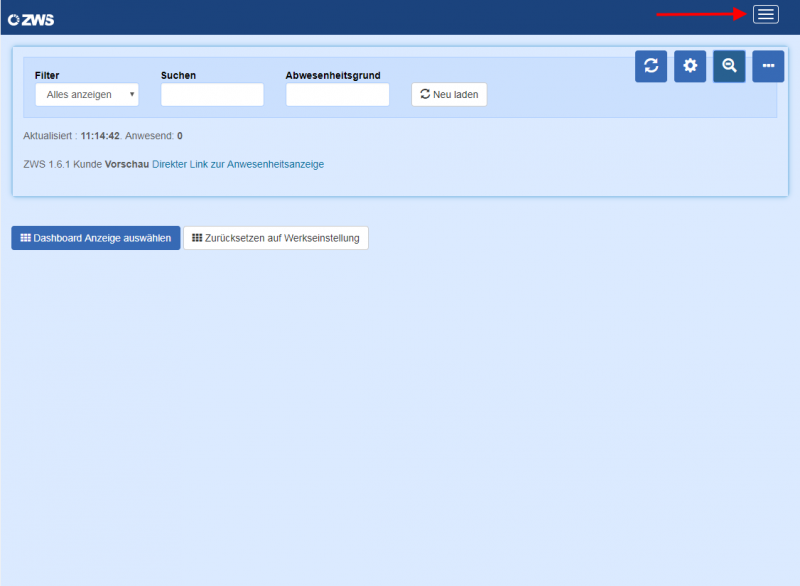Open the three-dots more options button
800x586 pixels.
point(768,66)
